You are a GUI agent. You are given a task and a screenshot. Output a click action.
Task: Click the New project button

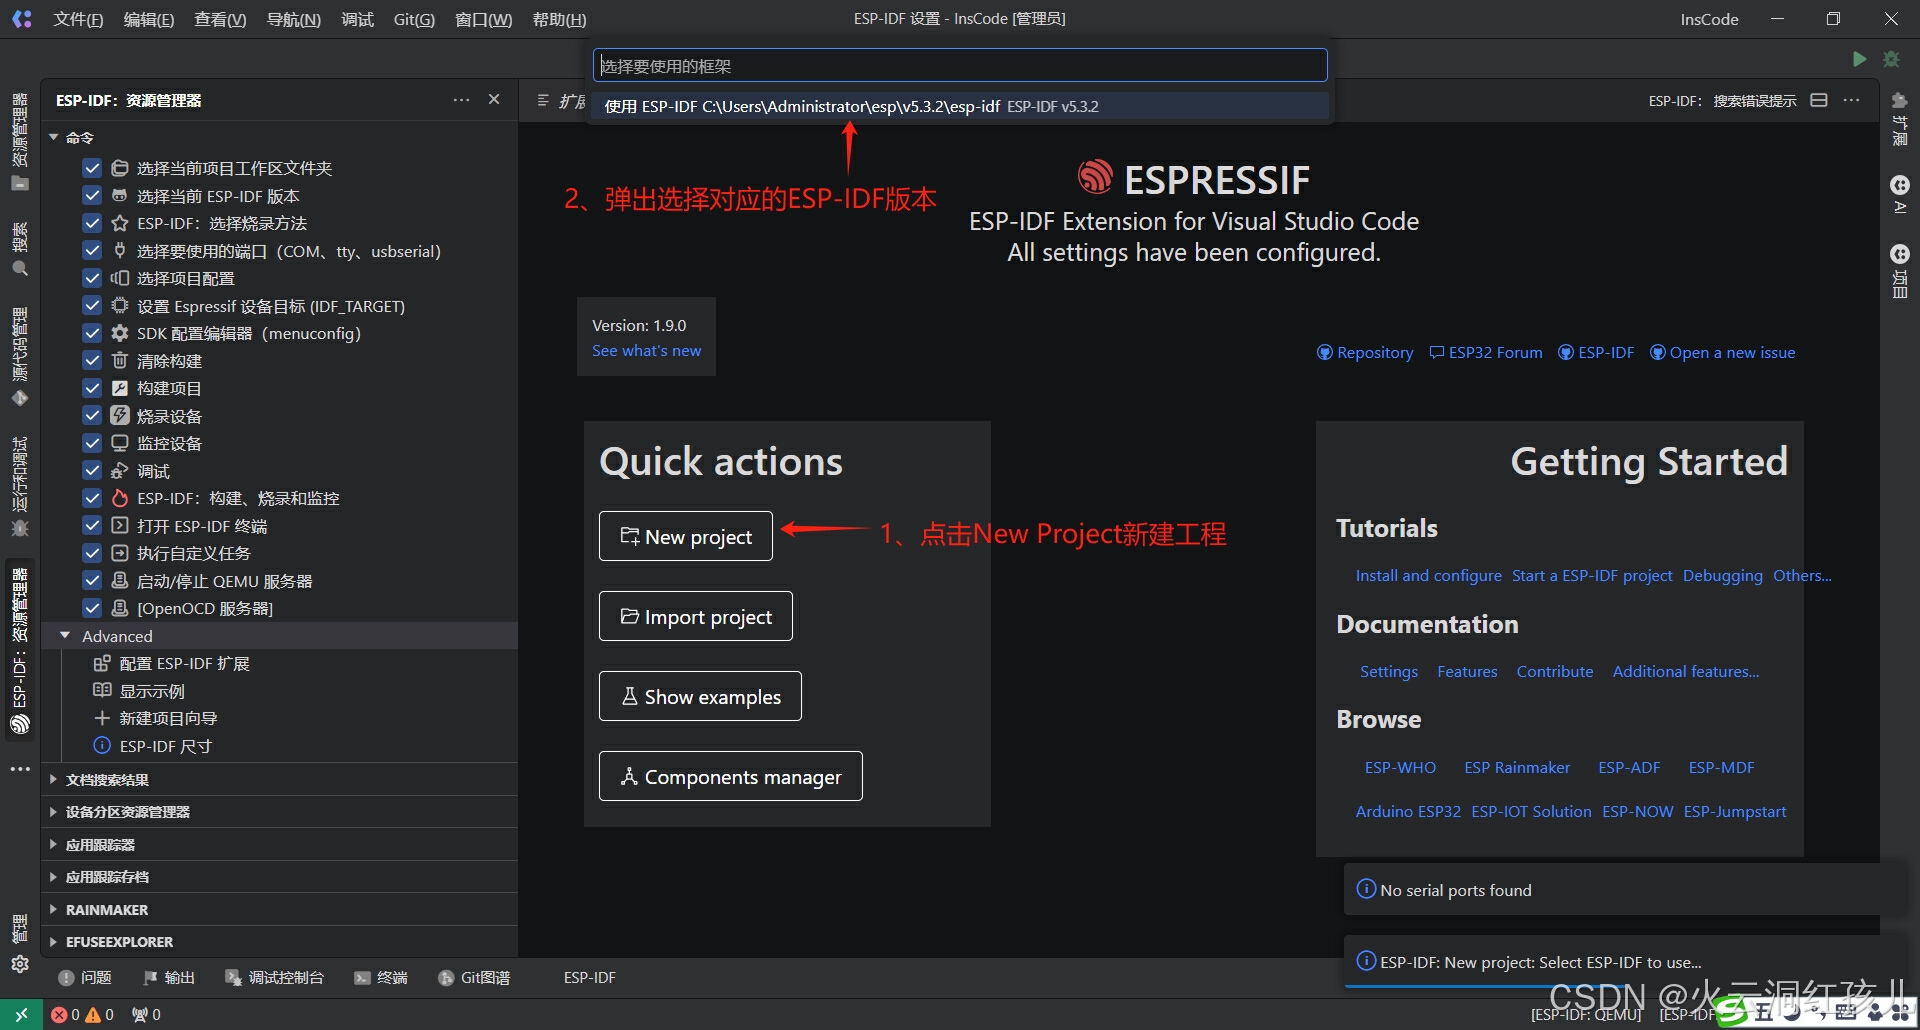pos(686,536)
